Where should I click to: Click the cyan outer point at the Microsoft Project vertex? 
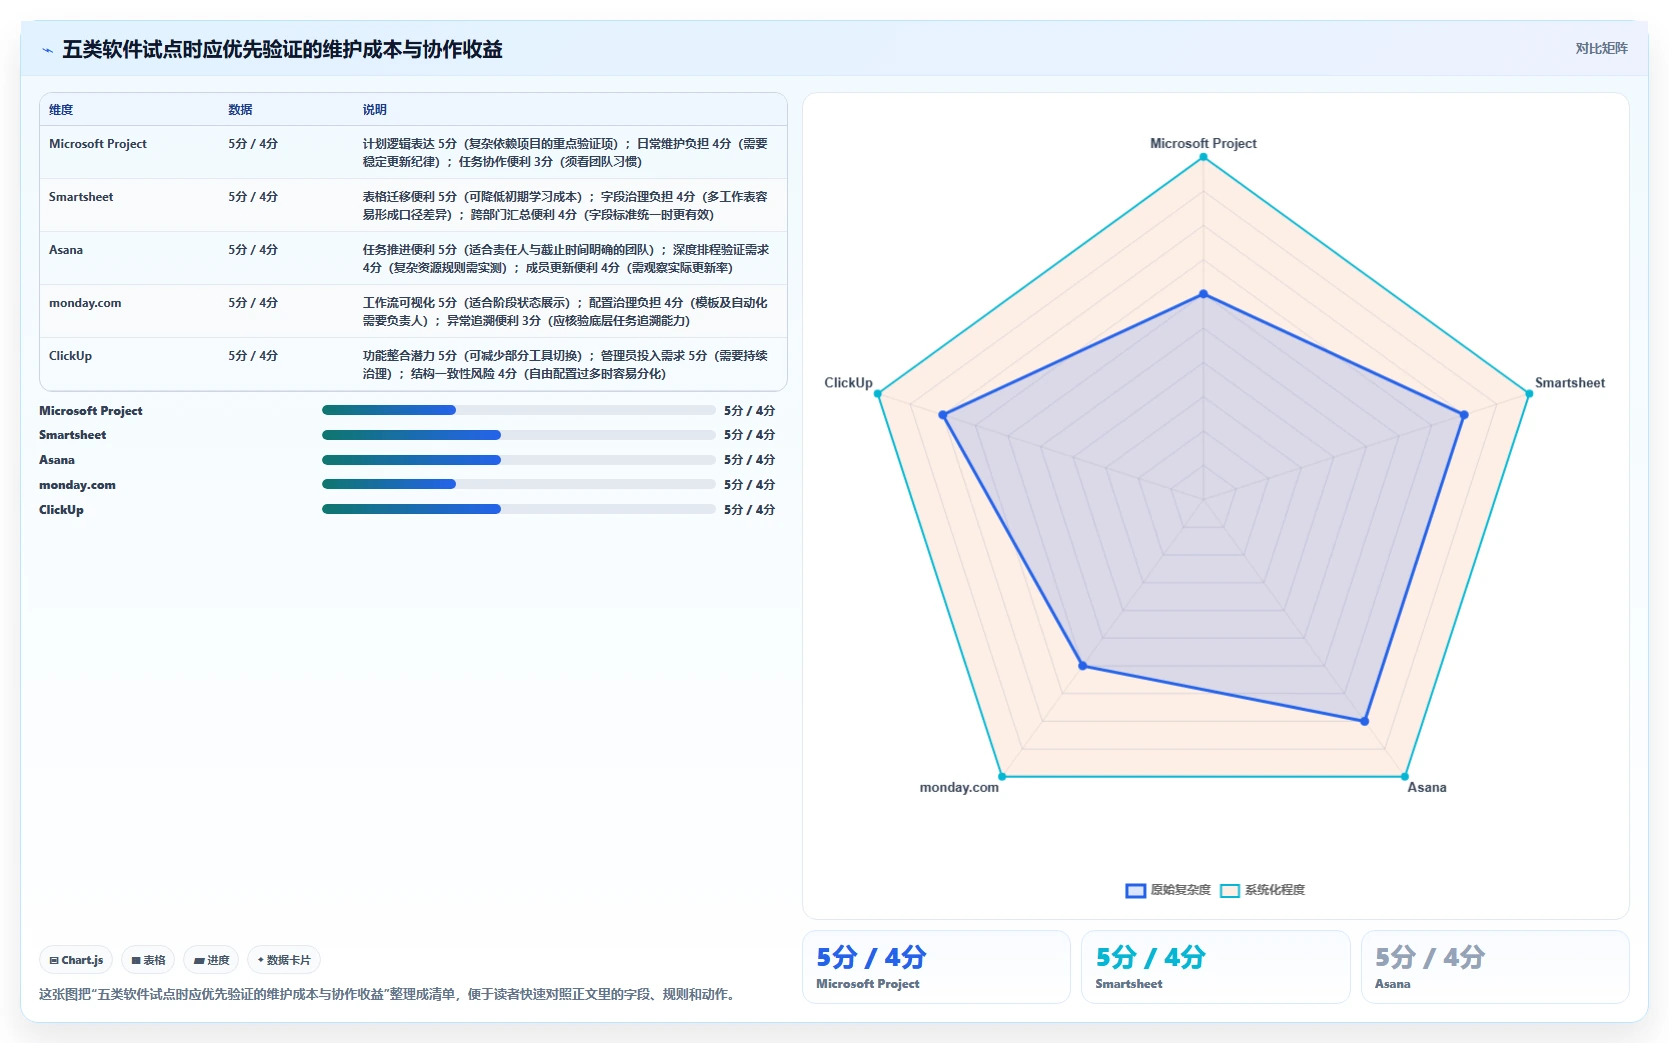coord(1204,157)
